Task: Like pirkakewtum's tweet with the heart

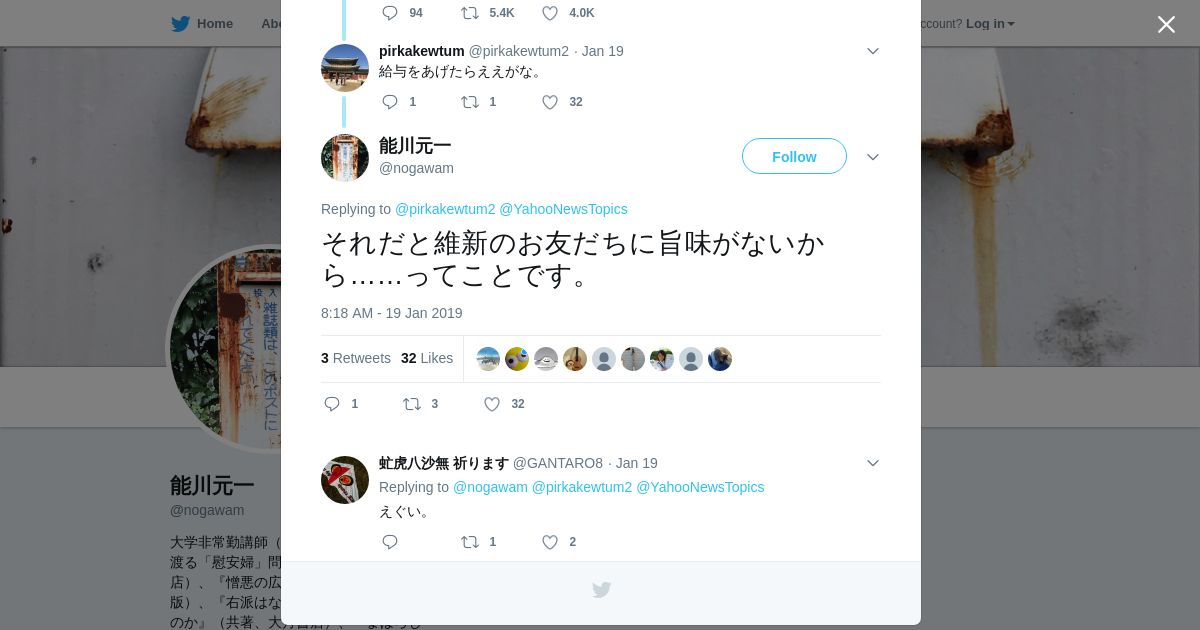Action: point(550,102)
